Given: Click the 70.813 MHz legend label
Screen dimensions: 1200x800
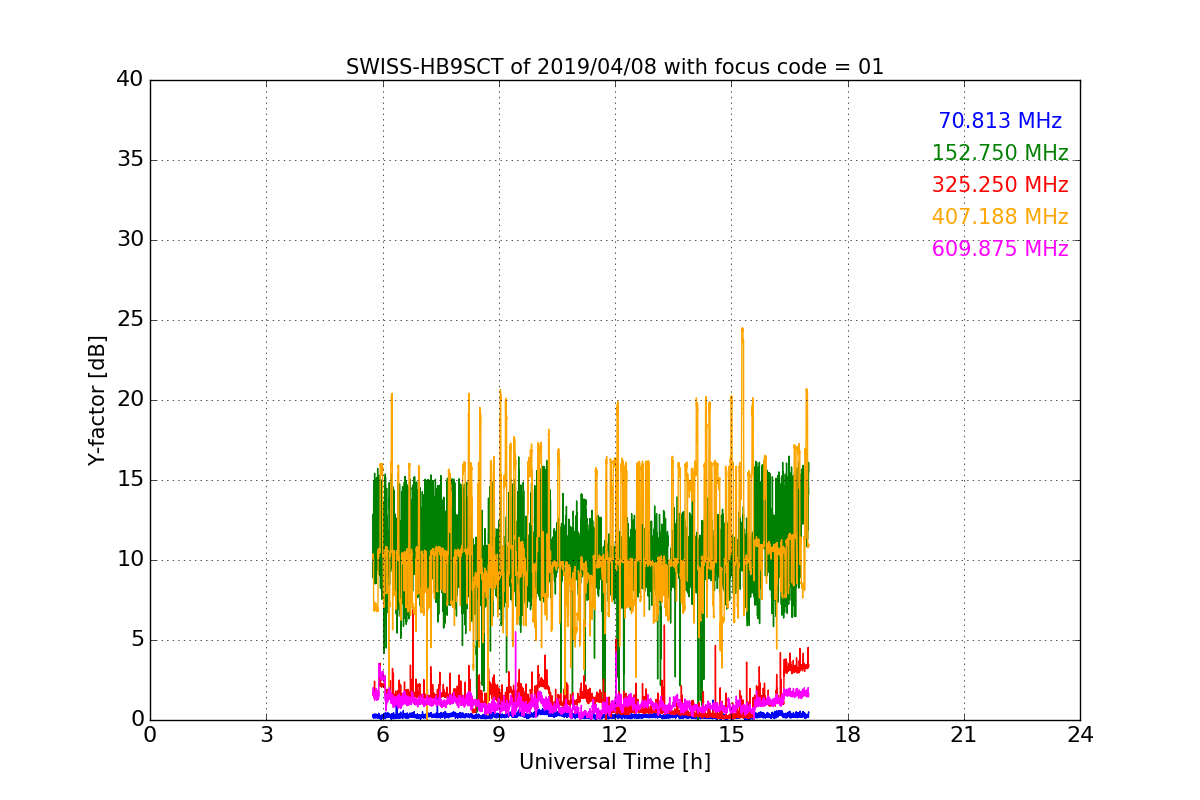Looking at the screenshot, I should [x=999, y=121].
